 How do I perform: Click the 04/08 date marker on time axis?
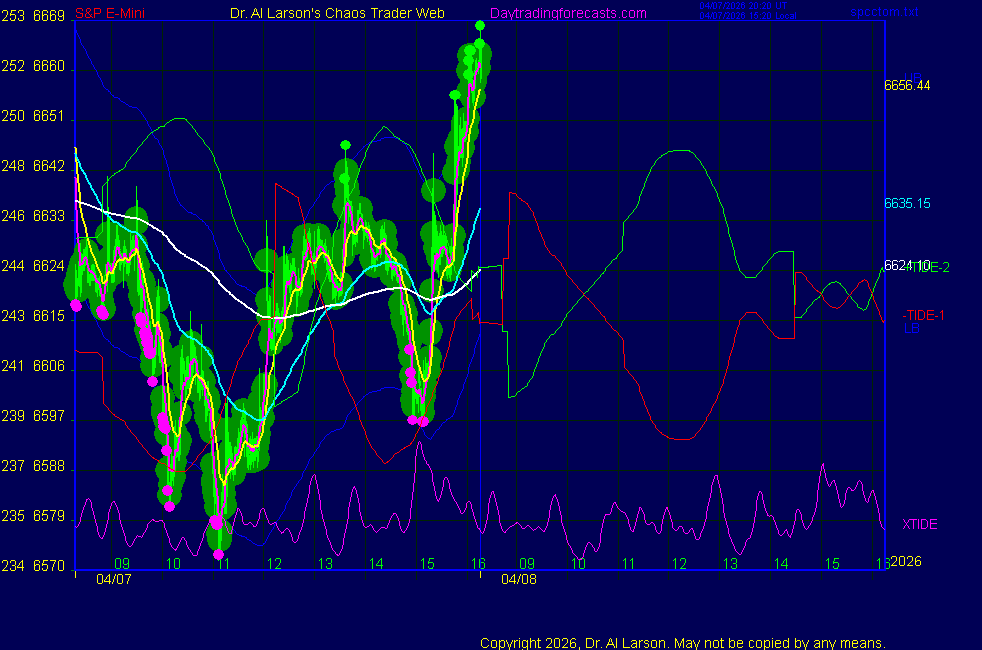pos(519,579)
